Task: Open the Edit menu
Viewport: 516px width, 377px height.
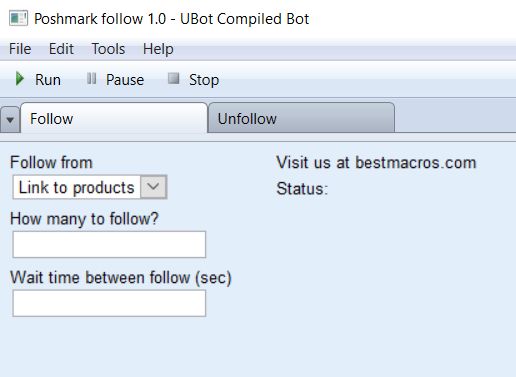Action: 61,49
